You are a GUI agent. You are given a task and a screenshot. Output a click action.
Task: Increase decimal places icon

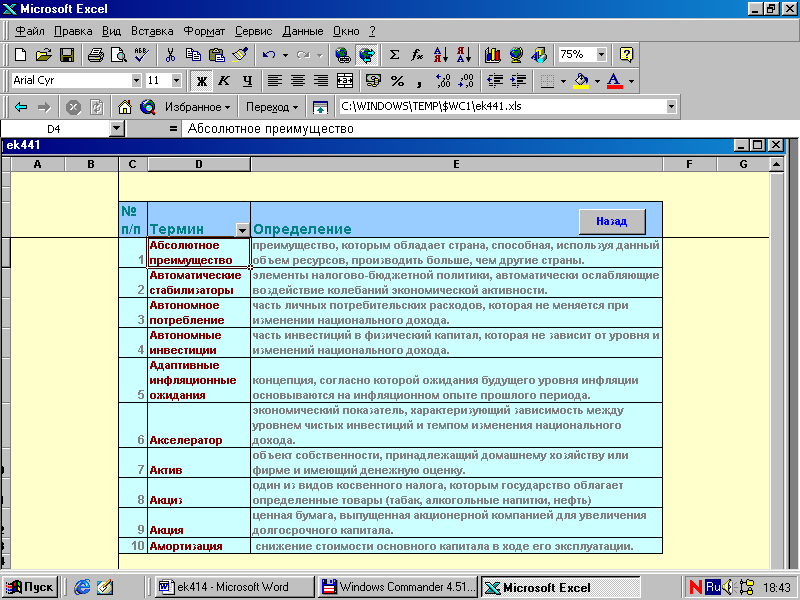pyautogui.click(x=443, y=81)
